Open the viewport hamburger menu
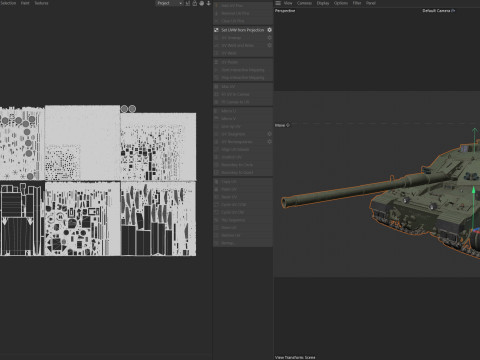 tap(278, 3)
